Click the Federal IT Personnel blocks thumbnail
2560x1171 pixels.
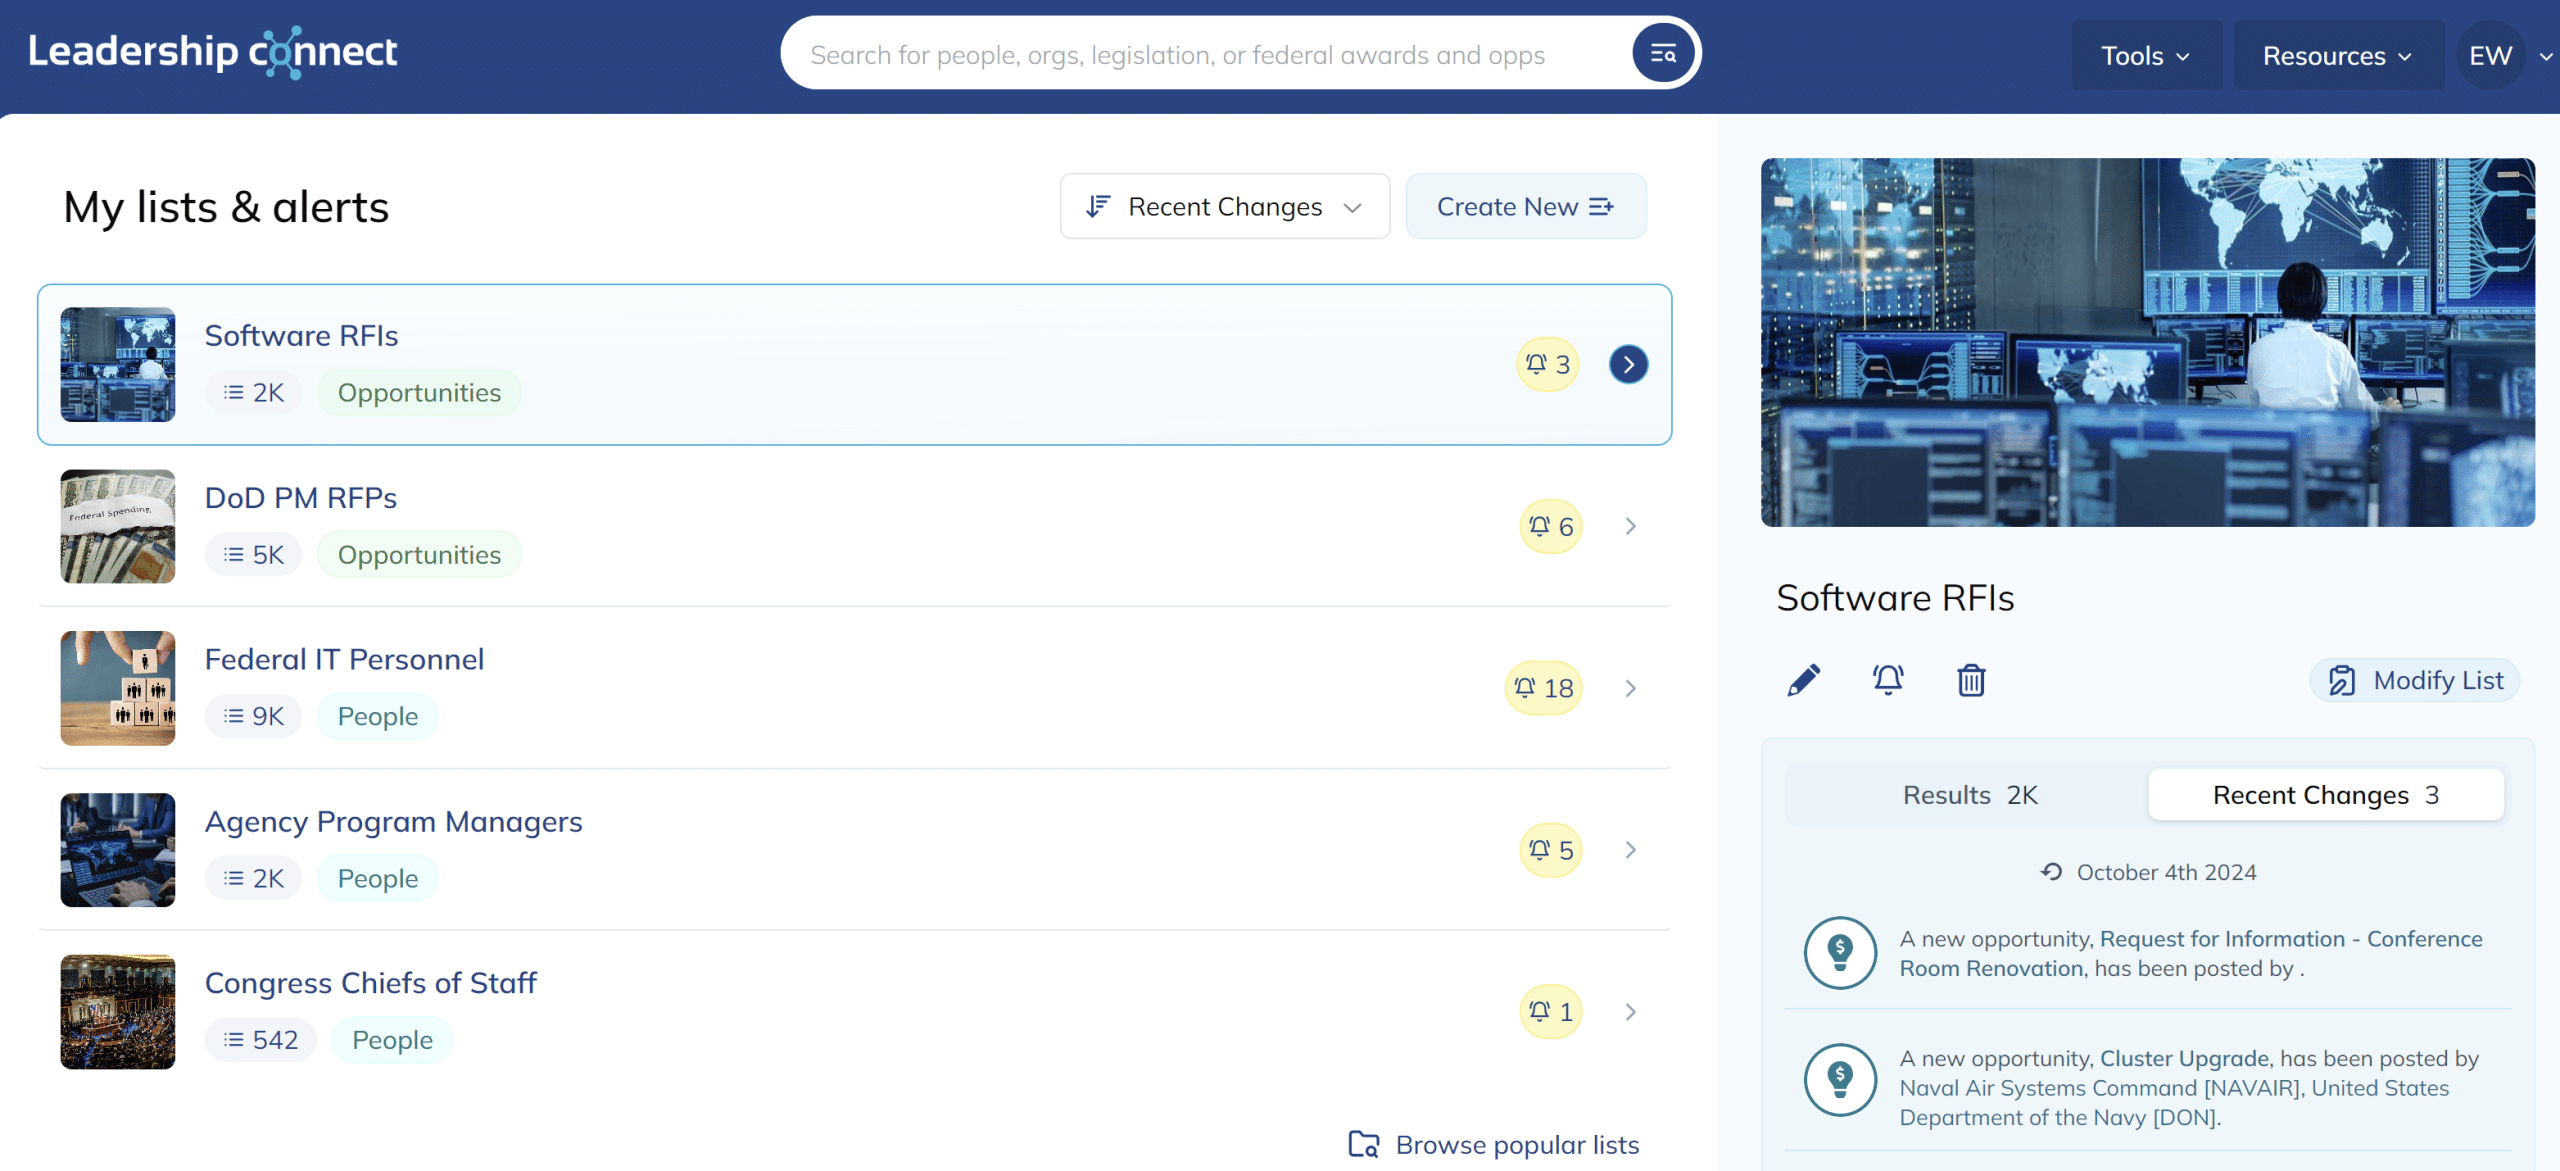[118, 688]
